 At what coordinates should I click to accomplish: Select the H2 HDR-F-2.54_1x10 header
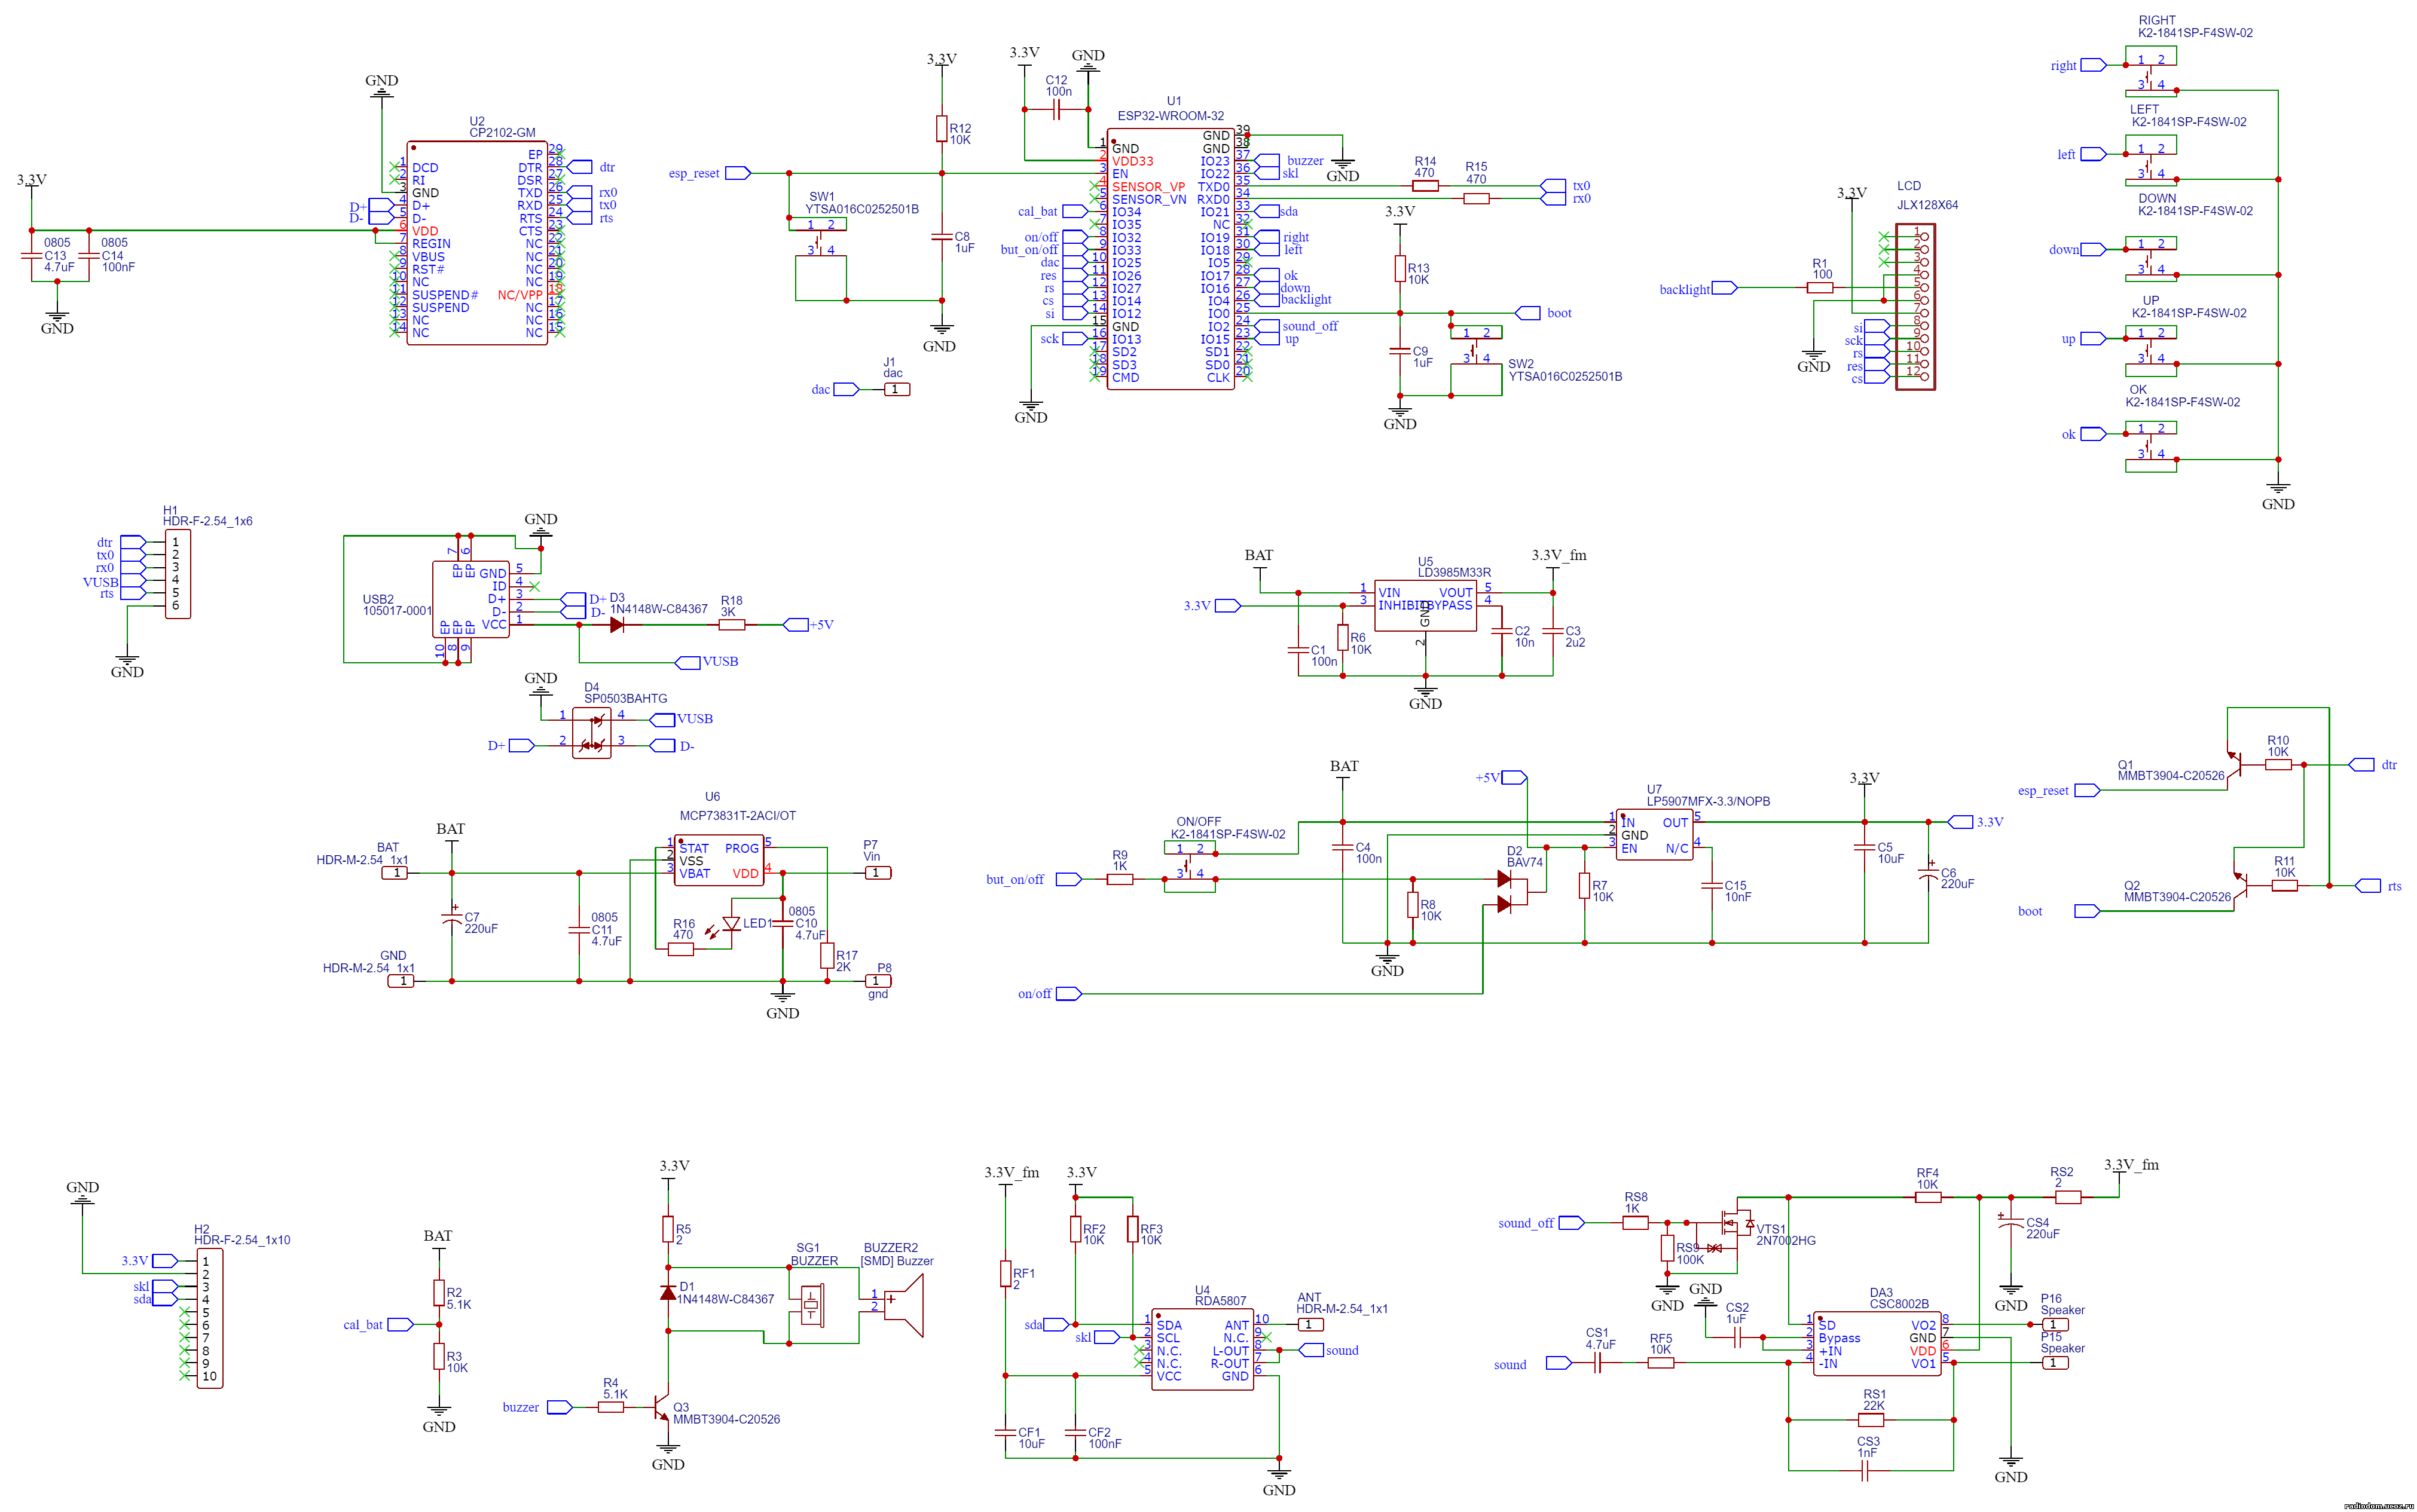tap(209, 1318)
